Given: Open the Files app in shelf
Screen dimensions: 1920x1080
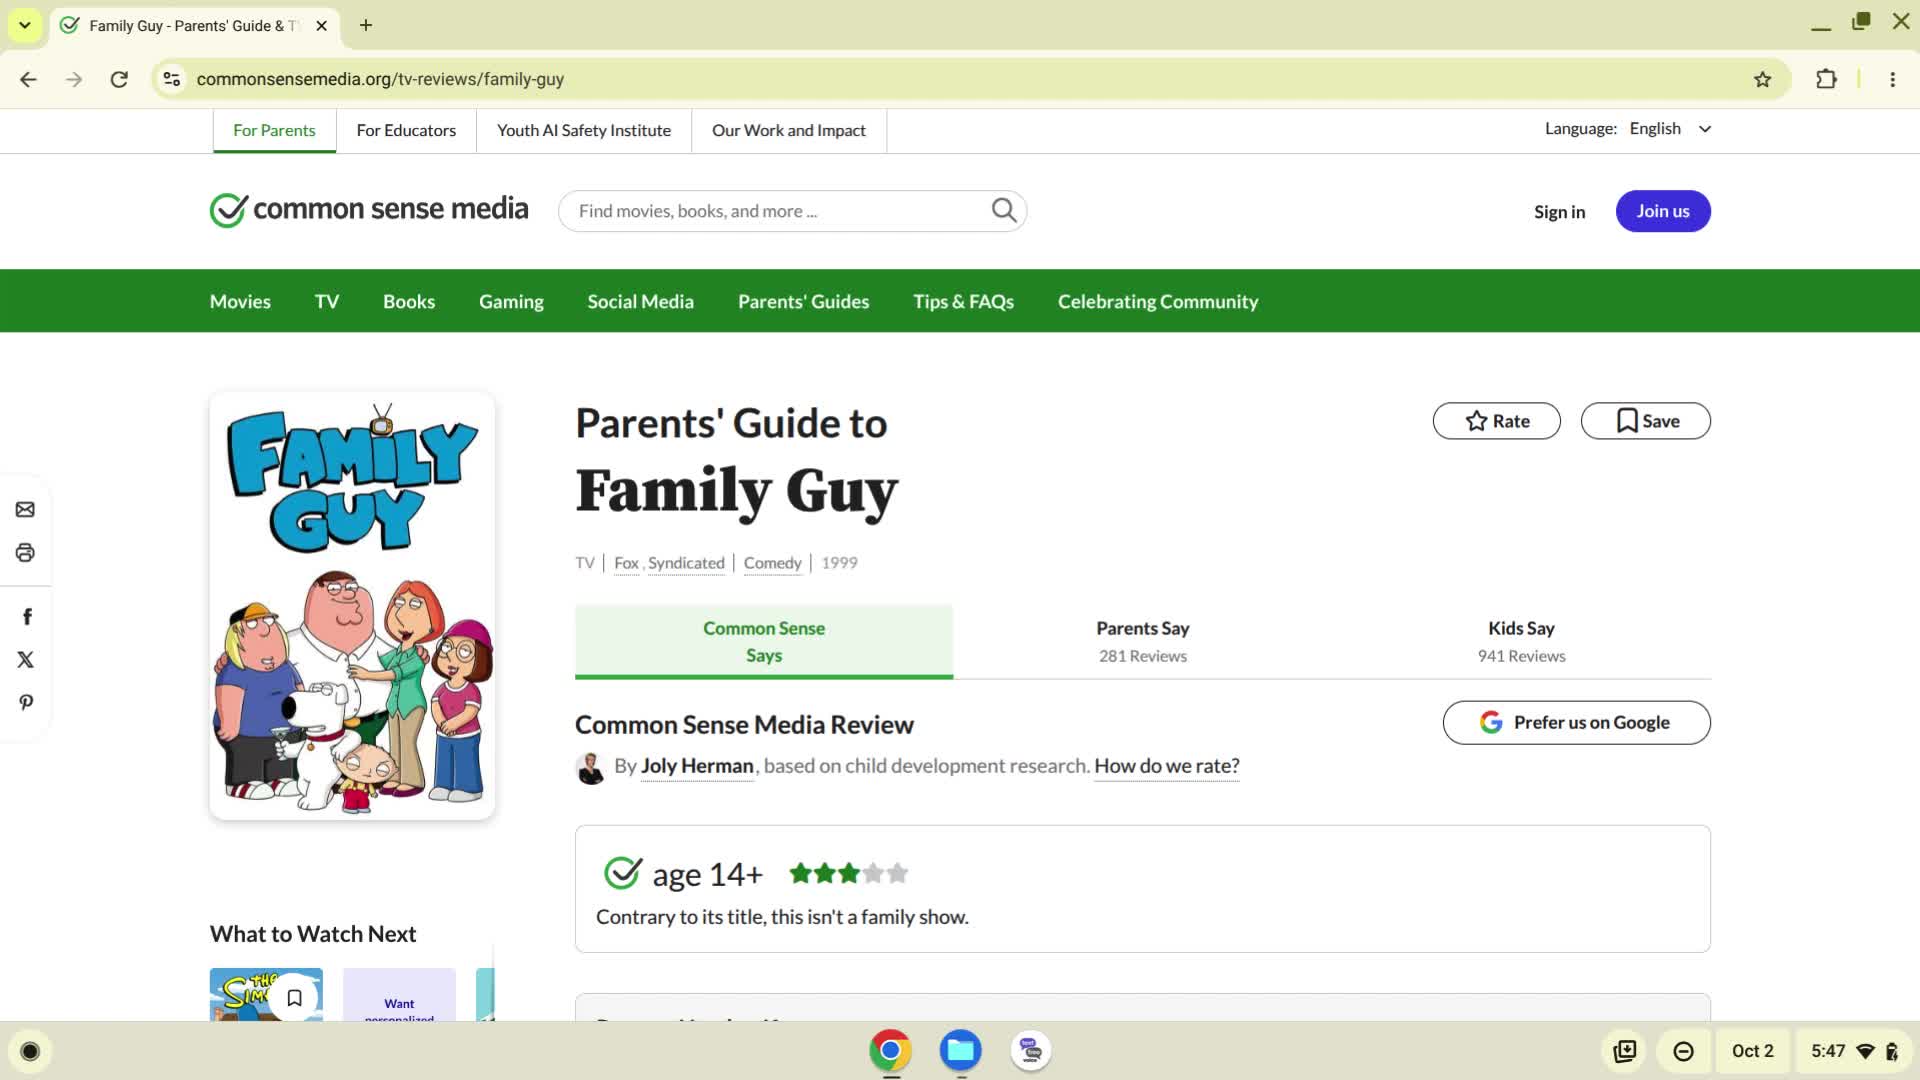Looking at the screenshot, I should [x=960, y=1050].
